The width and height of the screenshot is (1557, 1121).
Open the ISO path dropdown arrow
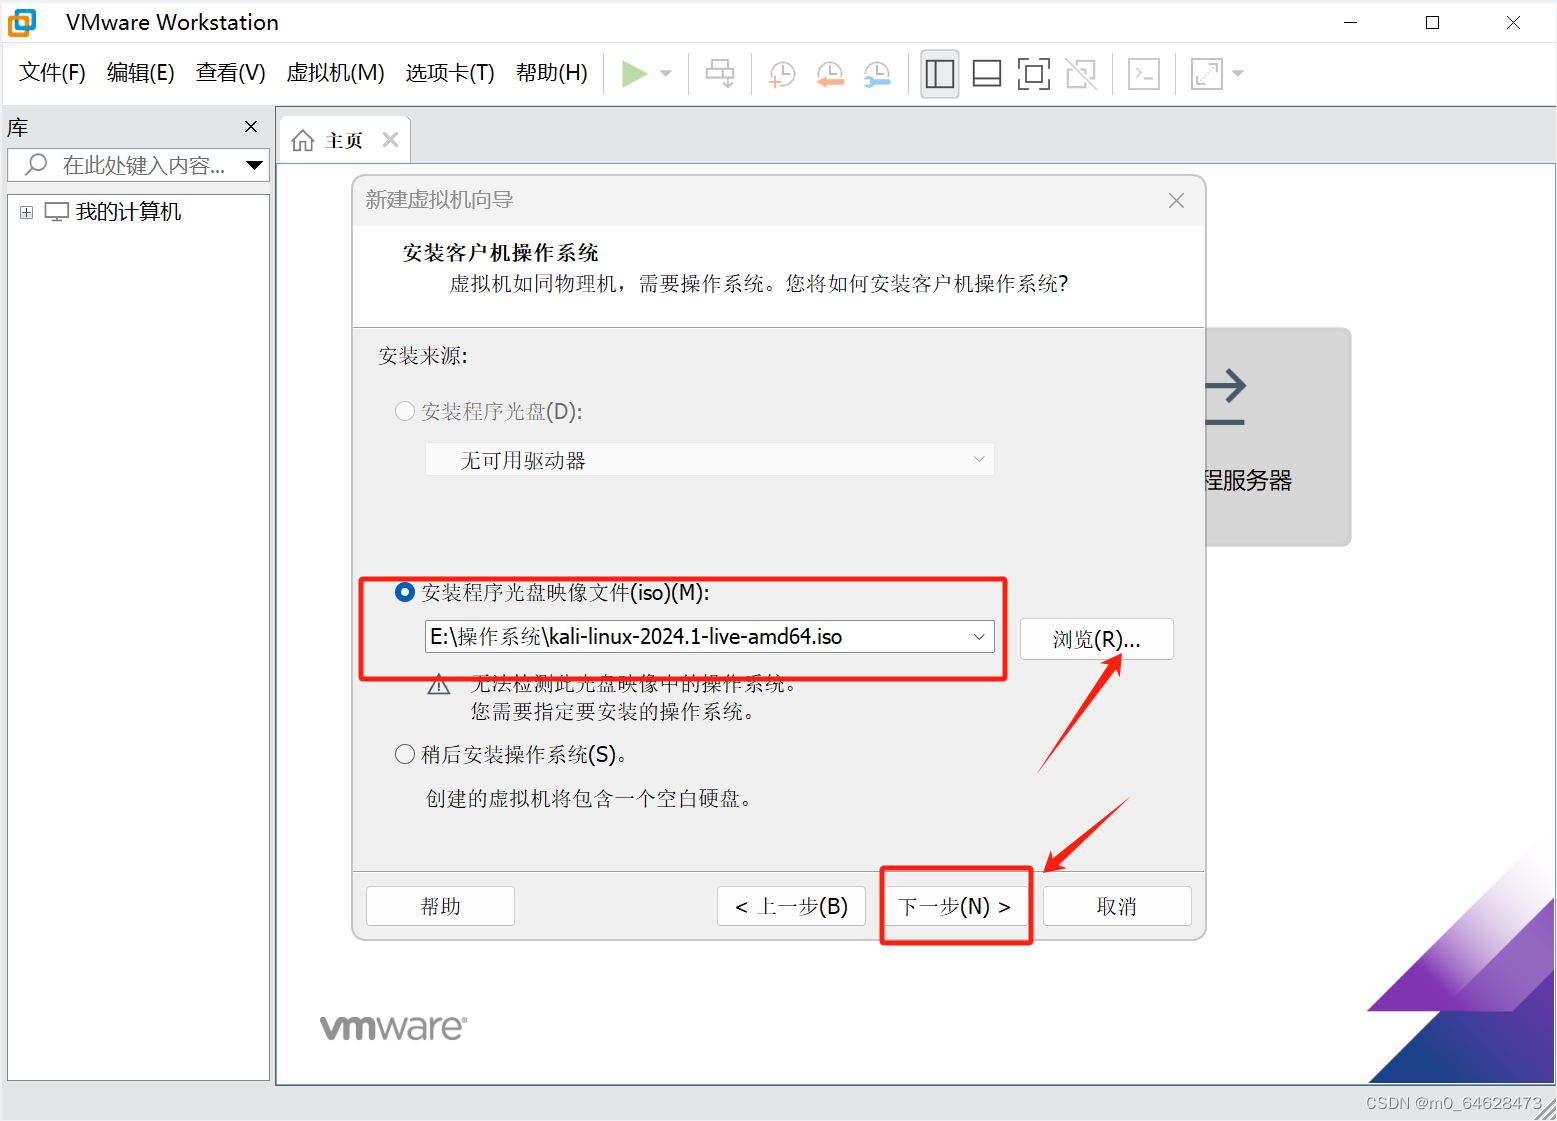pos(979,637)
